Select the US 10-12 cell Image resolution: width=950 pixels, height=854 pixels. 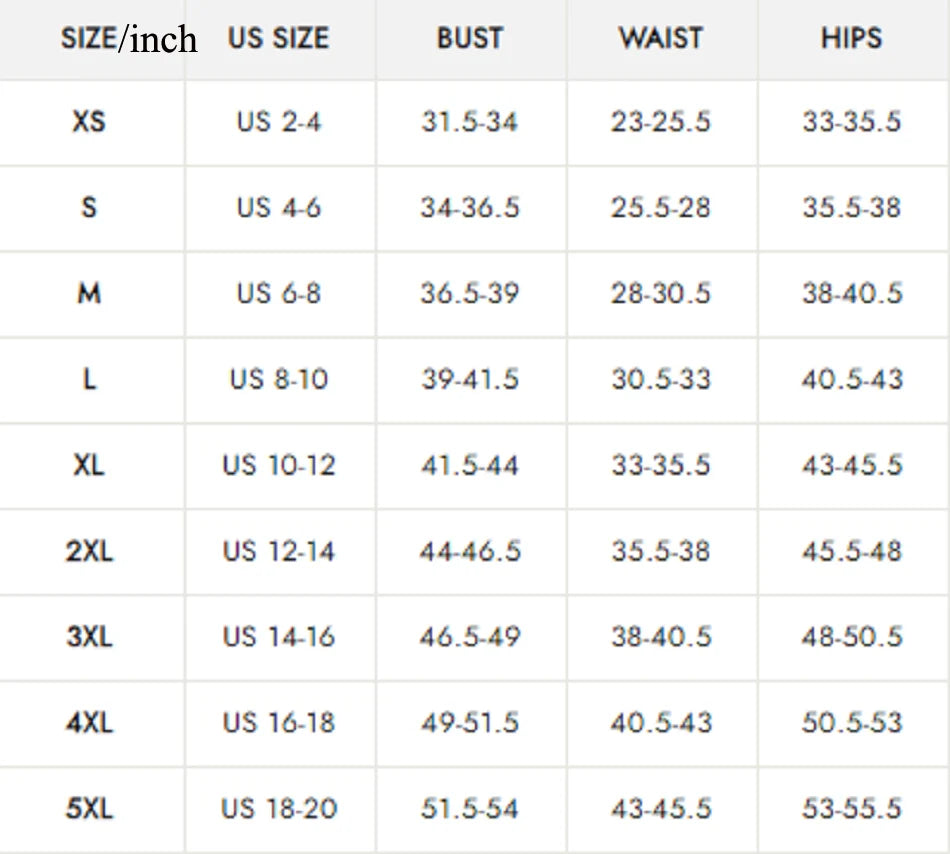coord(279,466)
